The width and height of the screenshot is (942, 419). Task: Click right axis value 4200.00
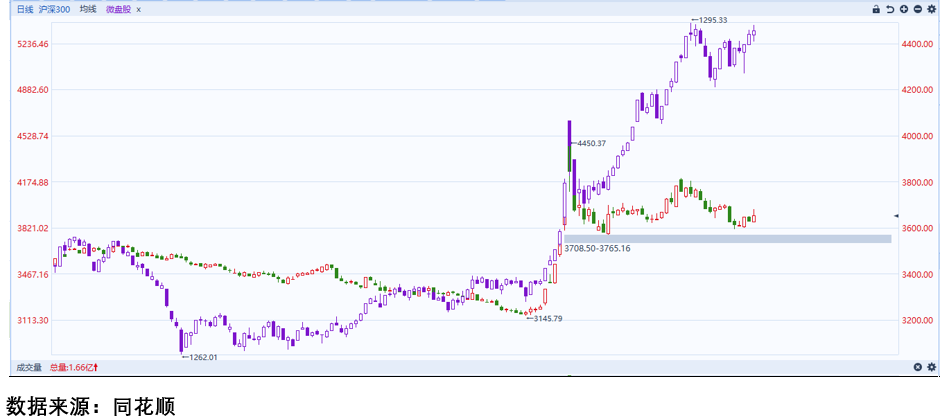click(918, 90)
